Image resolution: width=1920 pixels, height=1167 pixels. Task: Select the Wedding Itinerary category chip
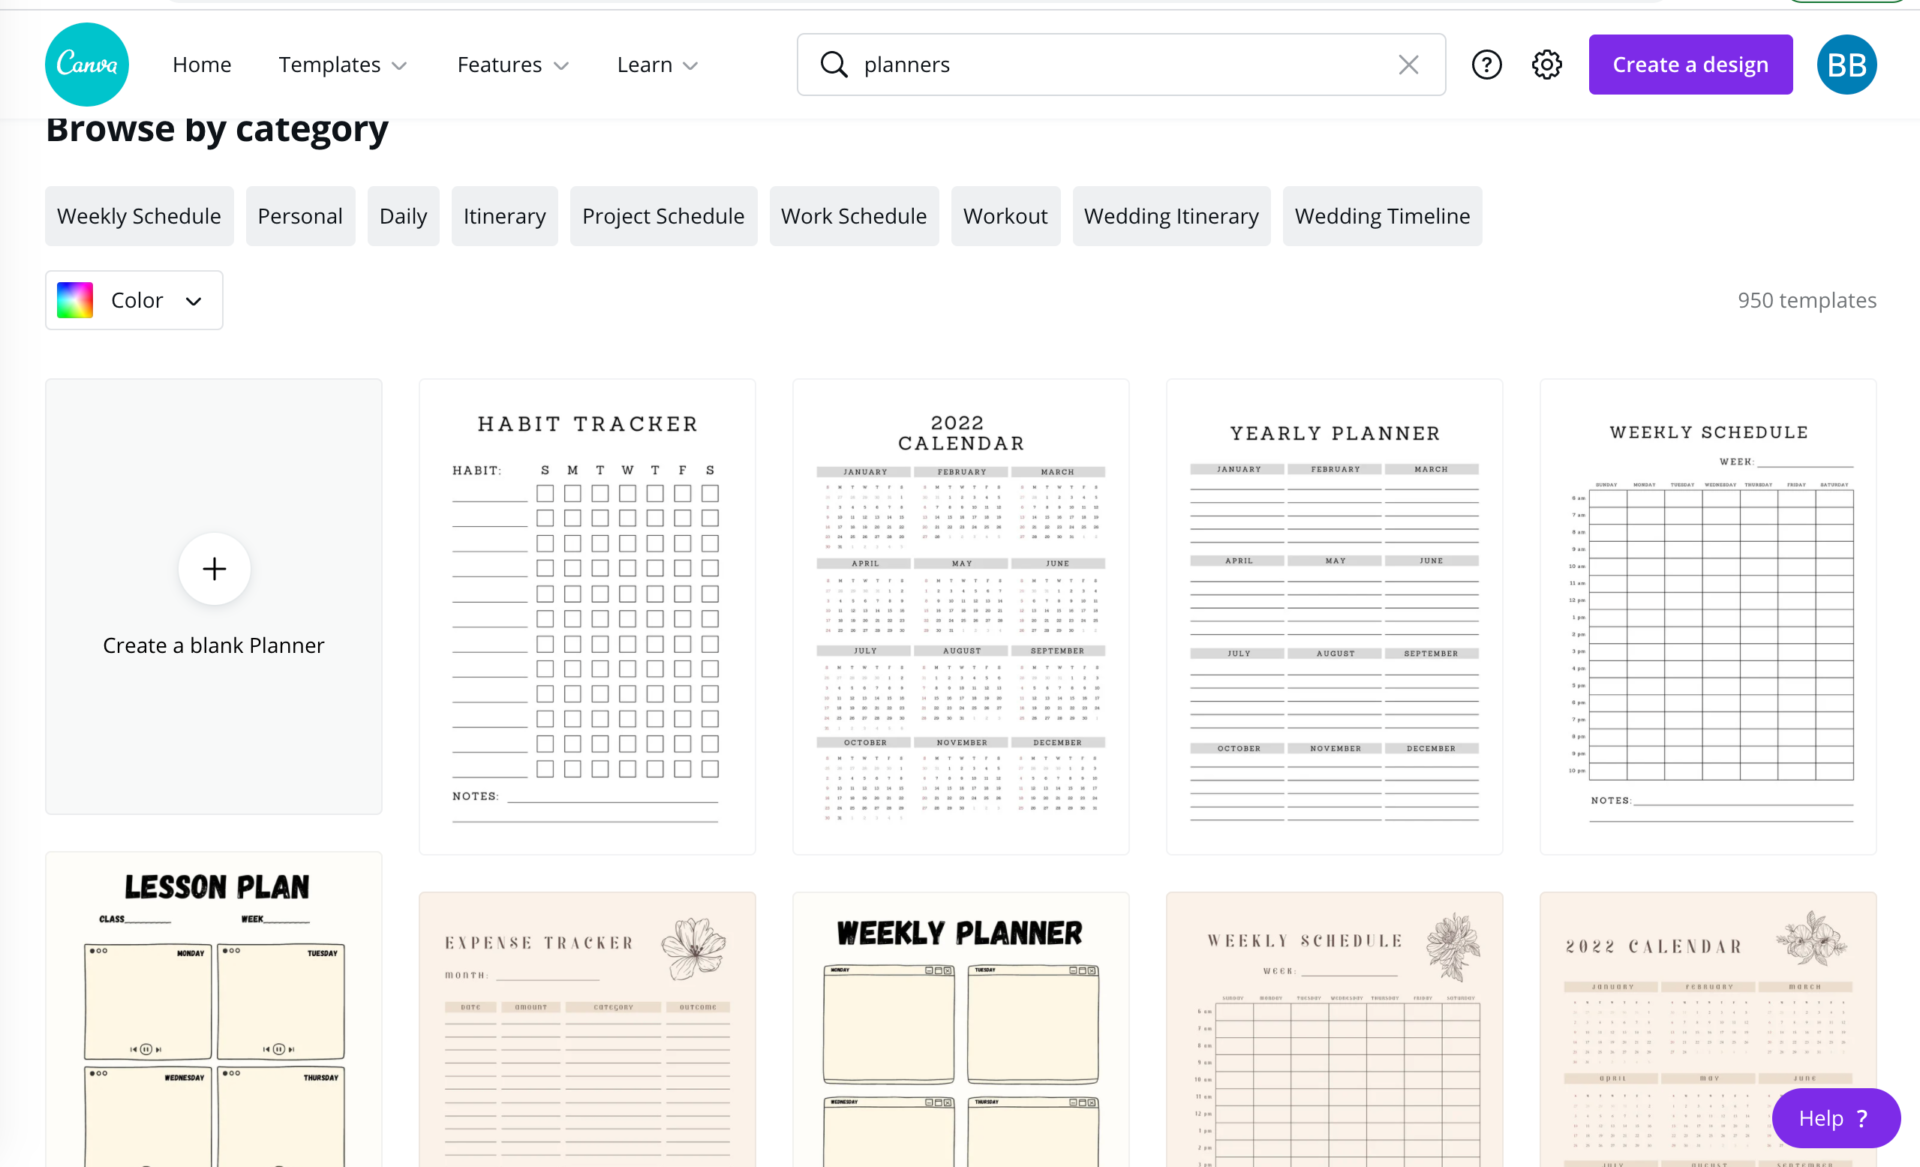[1171, 216]
